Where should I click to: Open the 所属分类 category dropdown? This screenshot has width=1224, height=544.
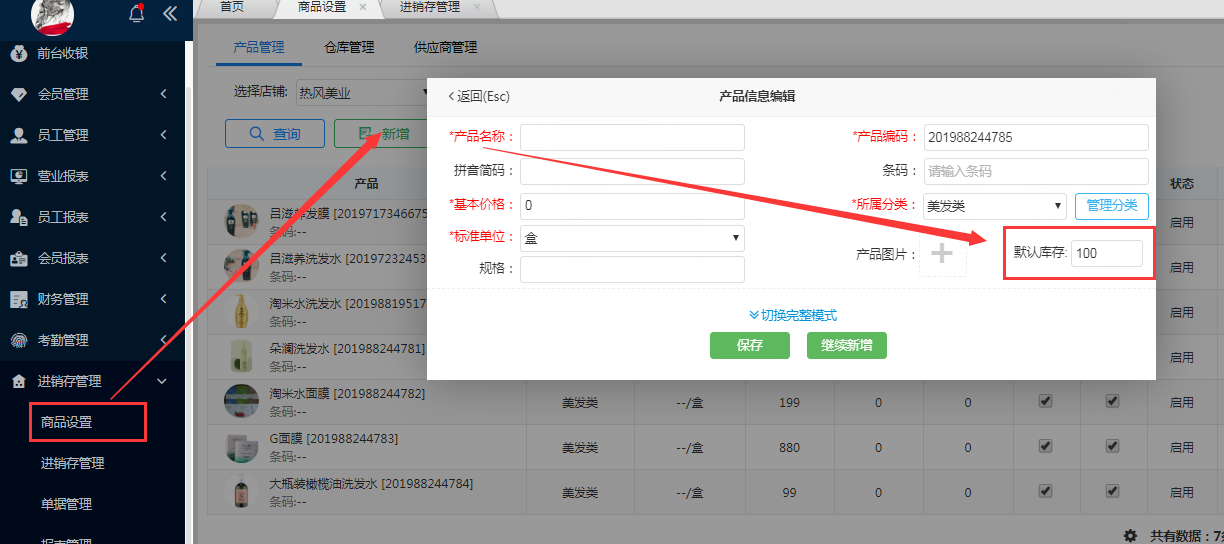tap(995, 206)
